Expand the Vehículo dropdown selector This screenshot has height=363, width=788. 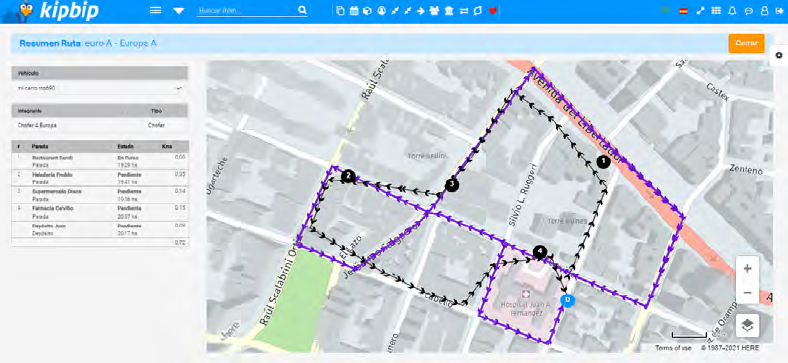[x=100, y=88]
